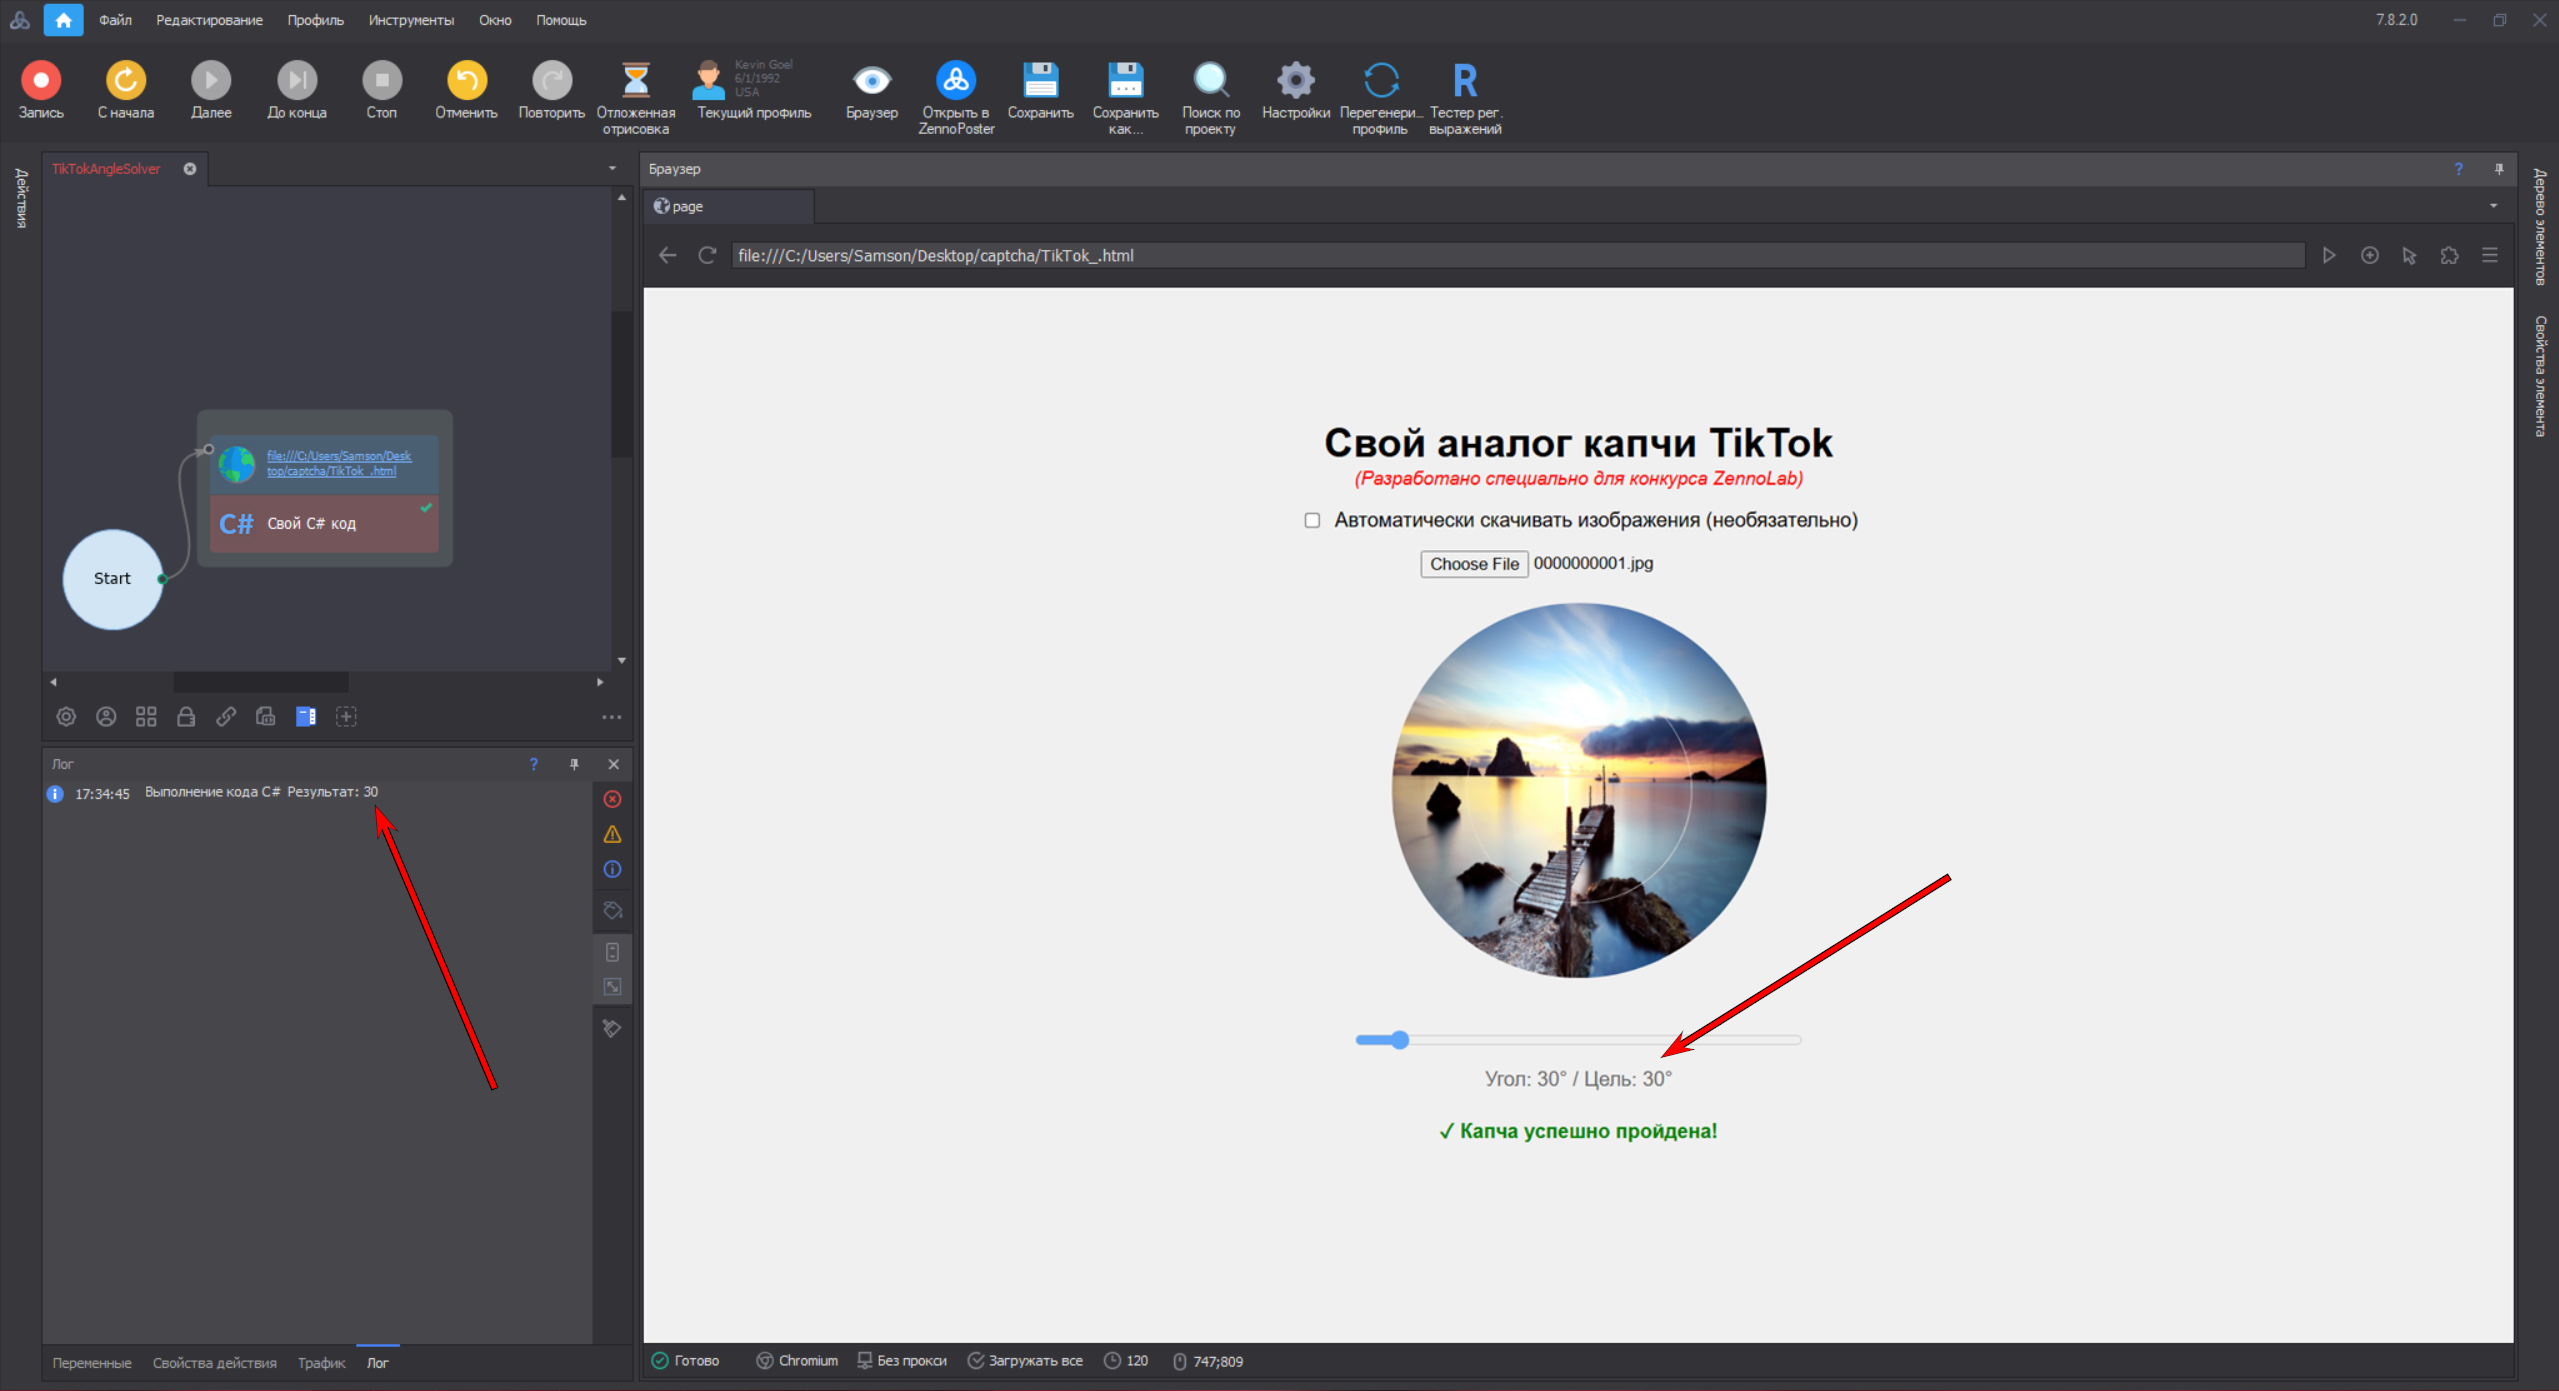Open the Инструменты menu
This screenshot has height=1391, width=2559.
pos(410,20)
